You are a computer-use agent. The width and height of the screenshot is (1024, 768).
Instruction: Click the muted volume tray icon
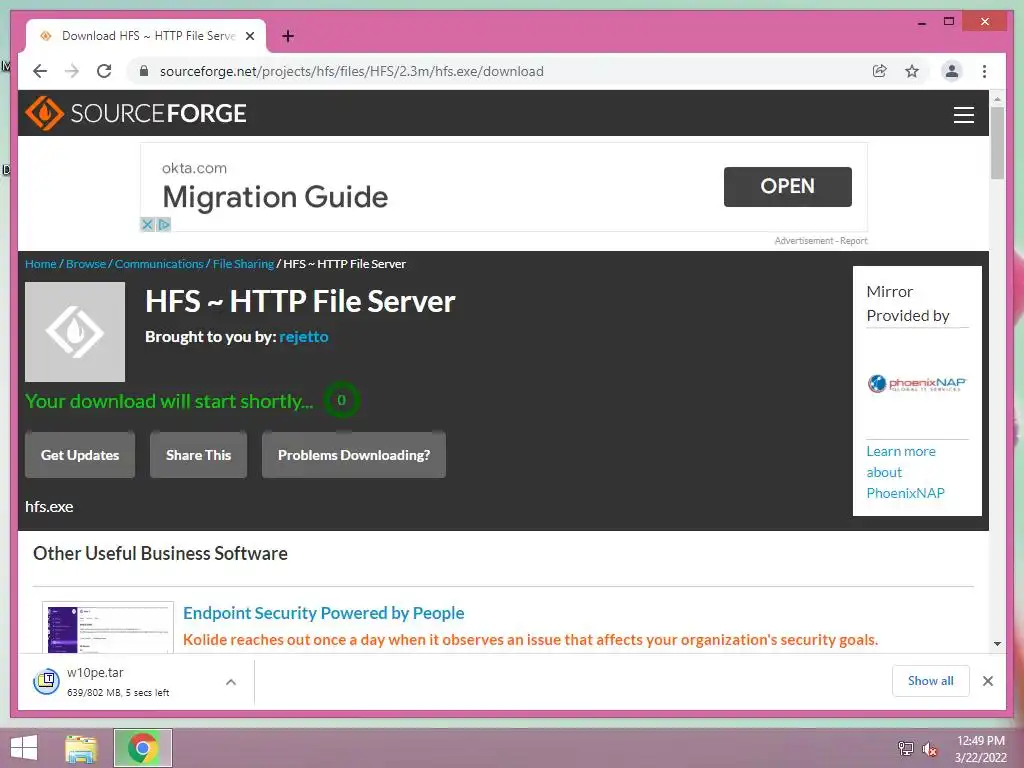(929, 749)
